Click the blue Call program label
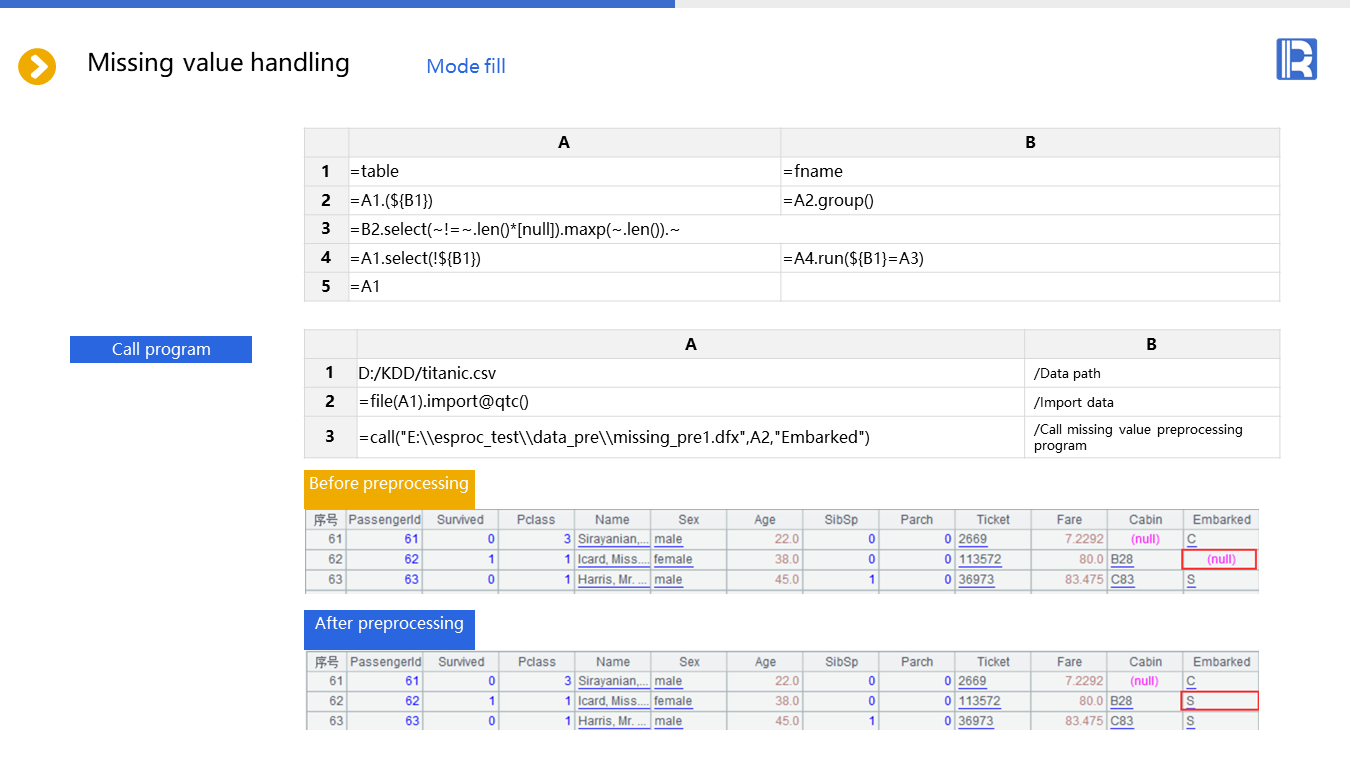 coord(161,349)
